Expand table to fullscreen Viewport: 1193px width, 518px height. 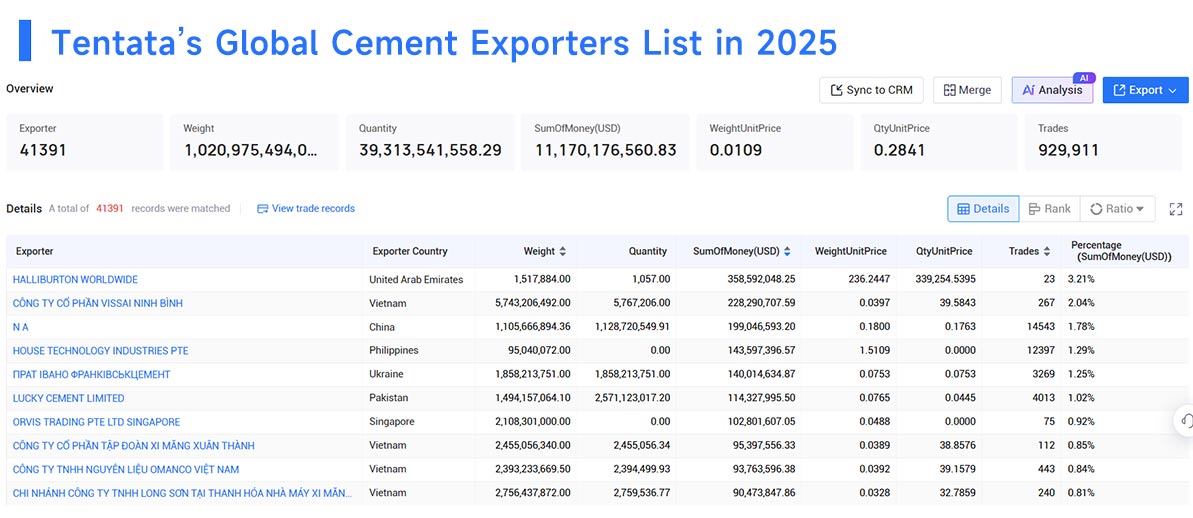pos(1176,208)
